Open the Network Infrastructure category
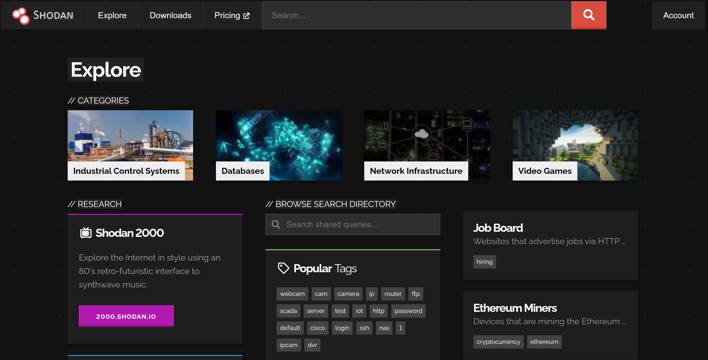 click(427, 145)
